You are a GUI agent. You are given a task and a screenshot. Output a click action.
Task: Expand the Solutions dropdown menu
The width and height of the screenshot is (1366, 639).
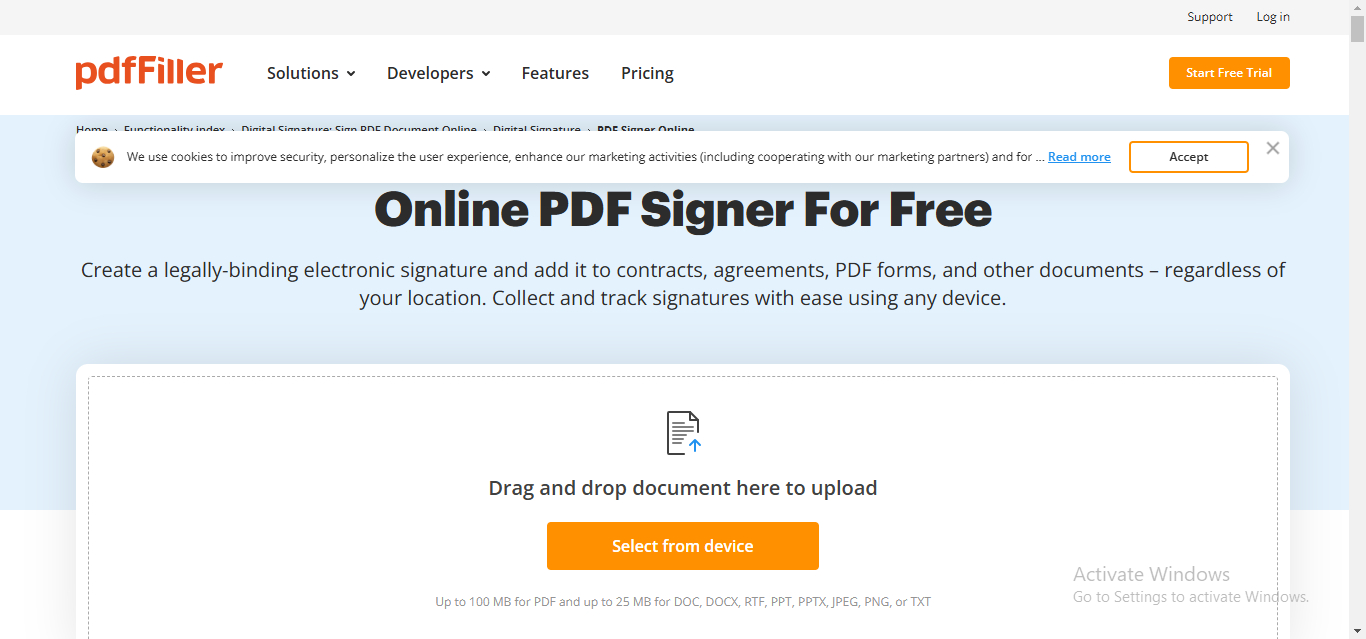tap(311, 73)
